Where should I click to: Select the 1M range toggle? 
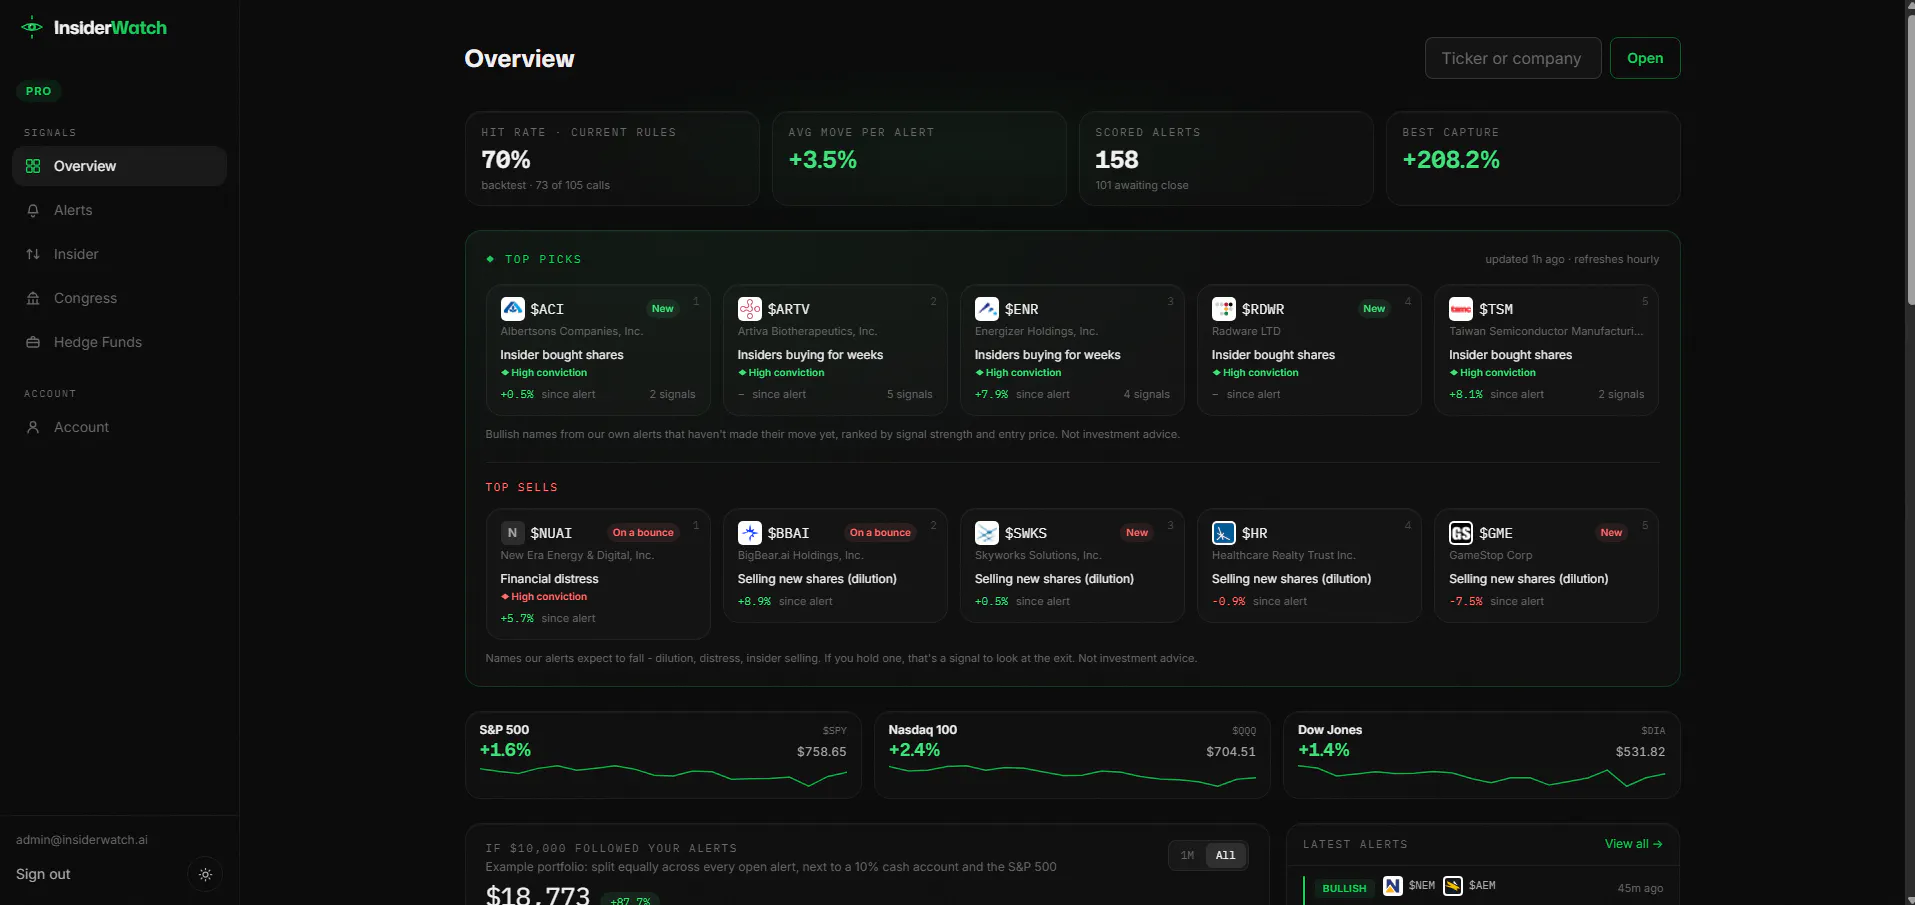(1187, 855)
